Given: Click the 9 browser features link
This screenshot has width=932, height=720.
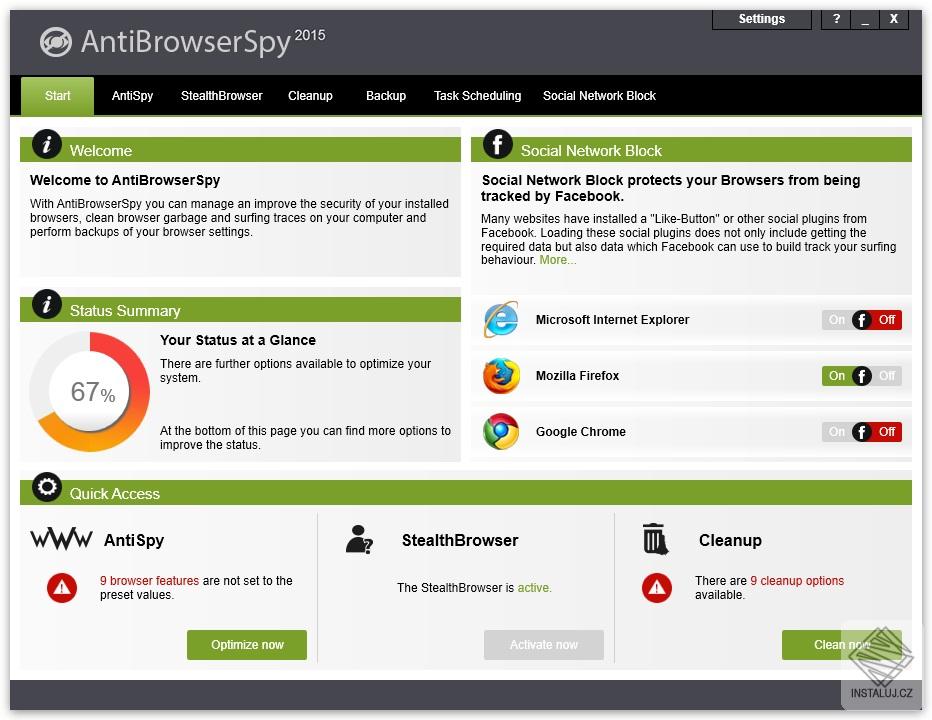Looking at the screenshot, I should click(149, 580).
